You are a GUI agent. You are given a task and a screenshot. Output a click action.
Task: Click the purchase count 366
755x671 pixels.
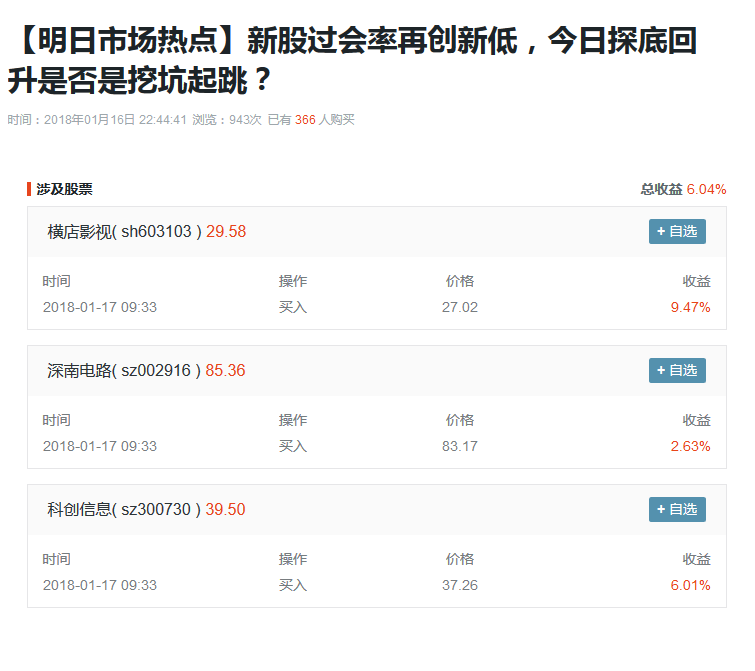(x=305, y=120)
